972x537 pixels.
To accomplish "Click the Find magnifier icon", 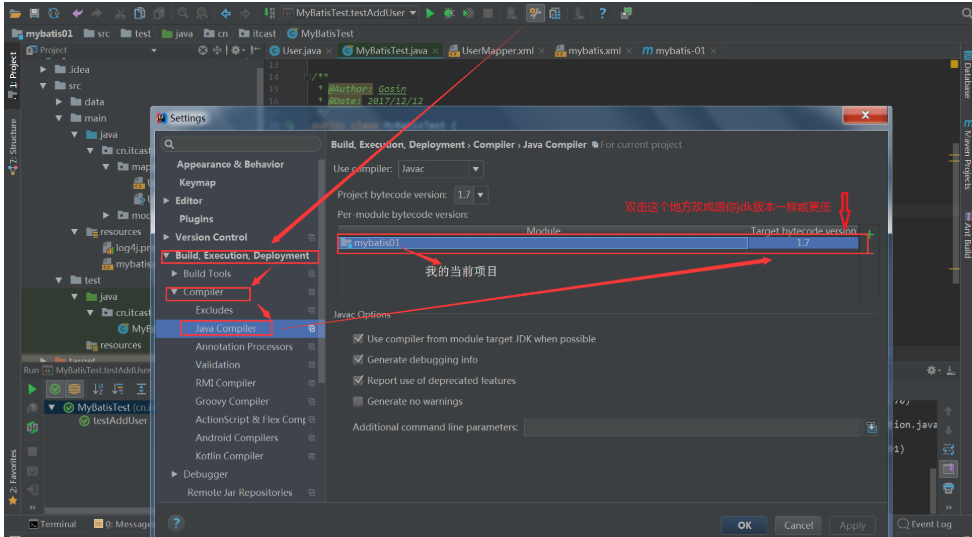I will (x=183, y=13).
